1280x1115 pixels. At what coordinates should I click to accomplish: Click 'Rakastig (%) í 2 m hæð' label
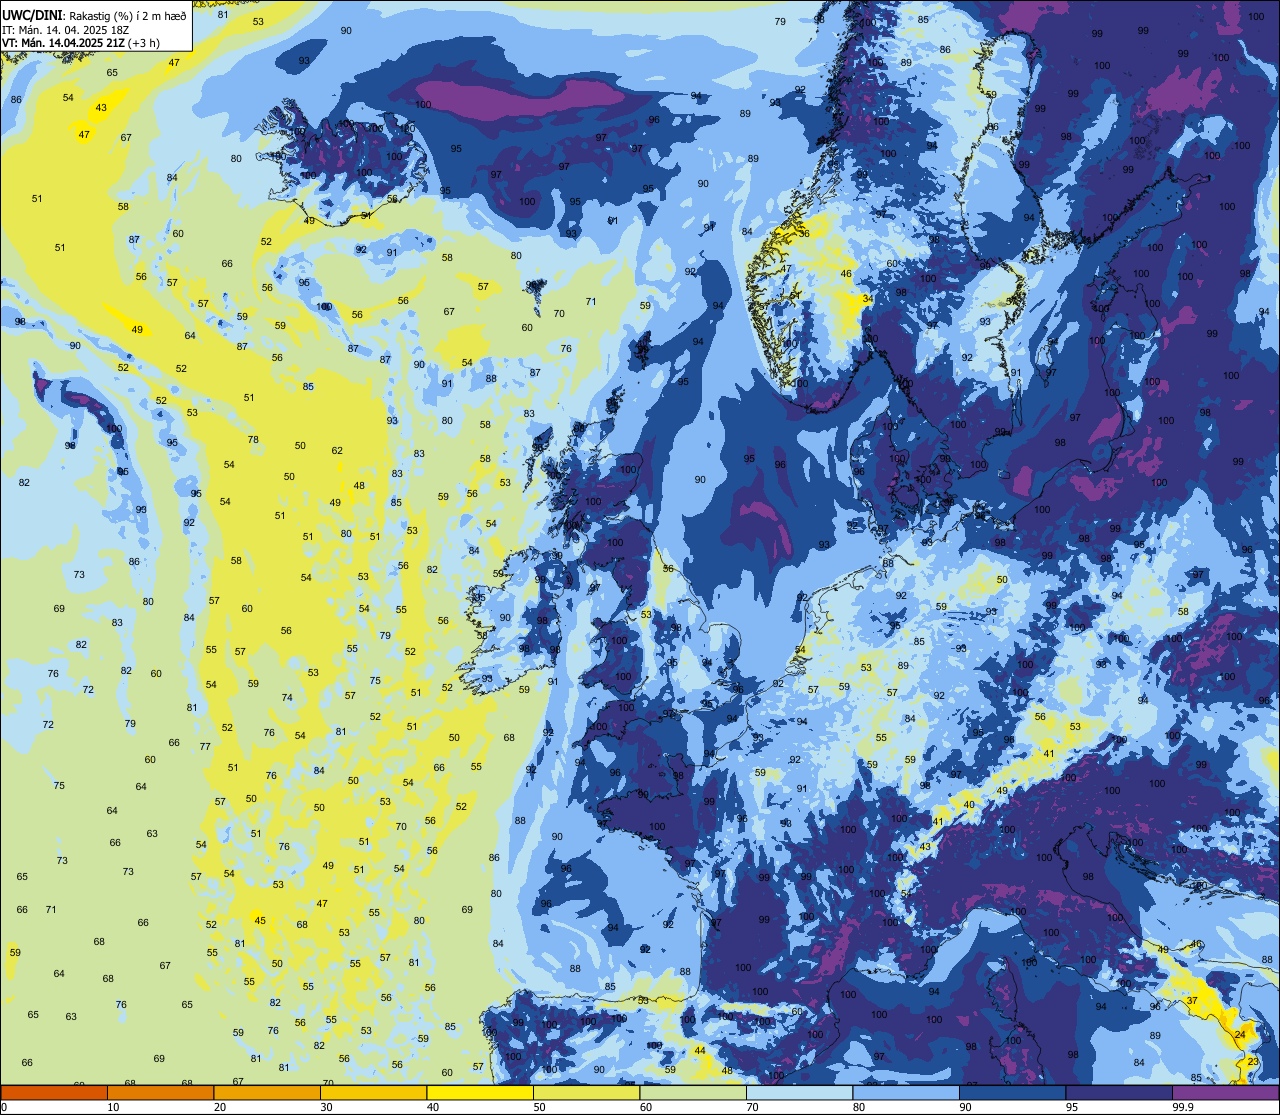(128, 15)
